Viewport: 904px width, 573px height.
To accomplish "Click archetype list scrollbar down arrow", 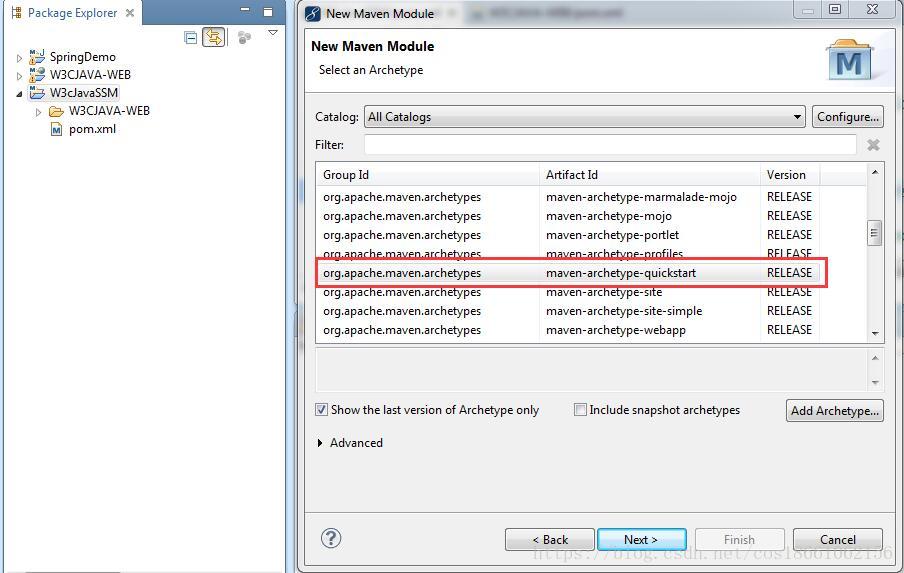I will pyautogui.click(x=875, y=333).
